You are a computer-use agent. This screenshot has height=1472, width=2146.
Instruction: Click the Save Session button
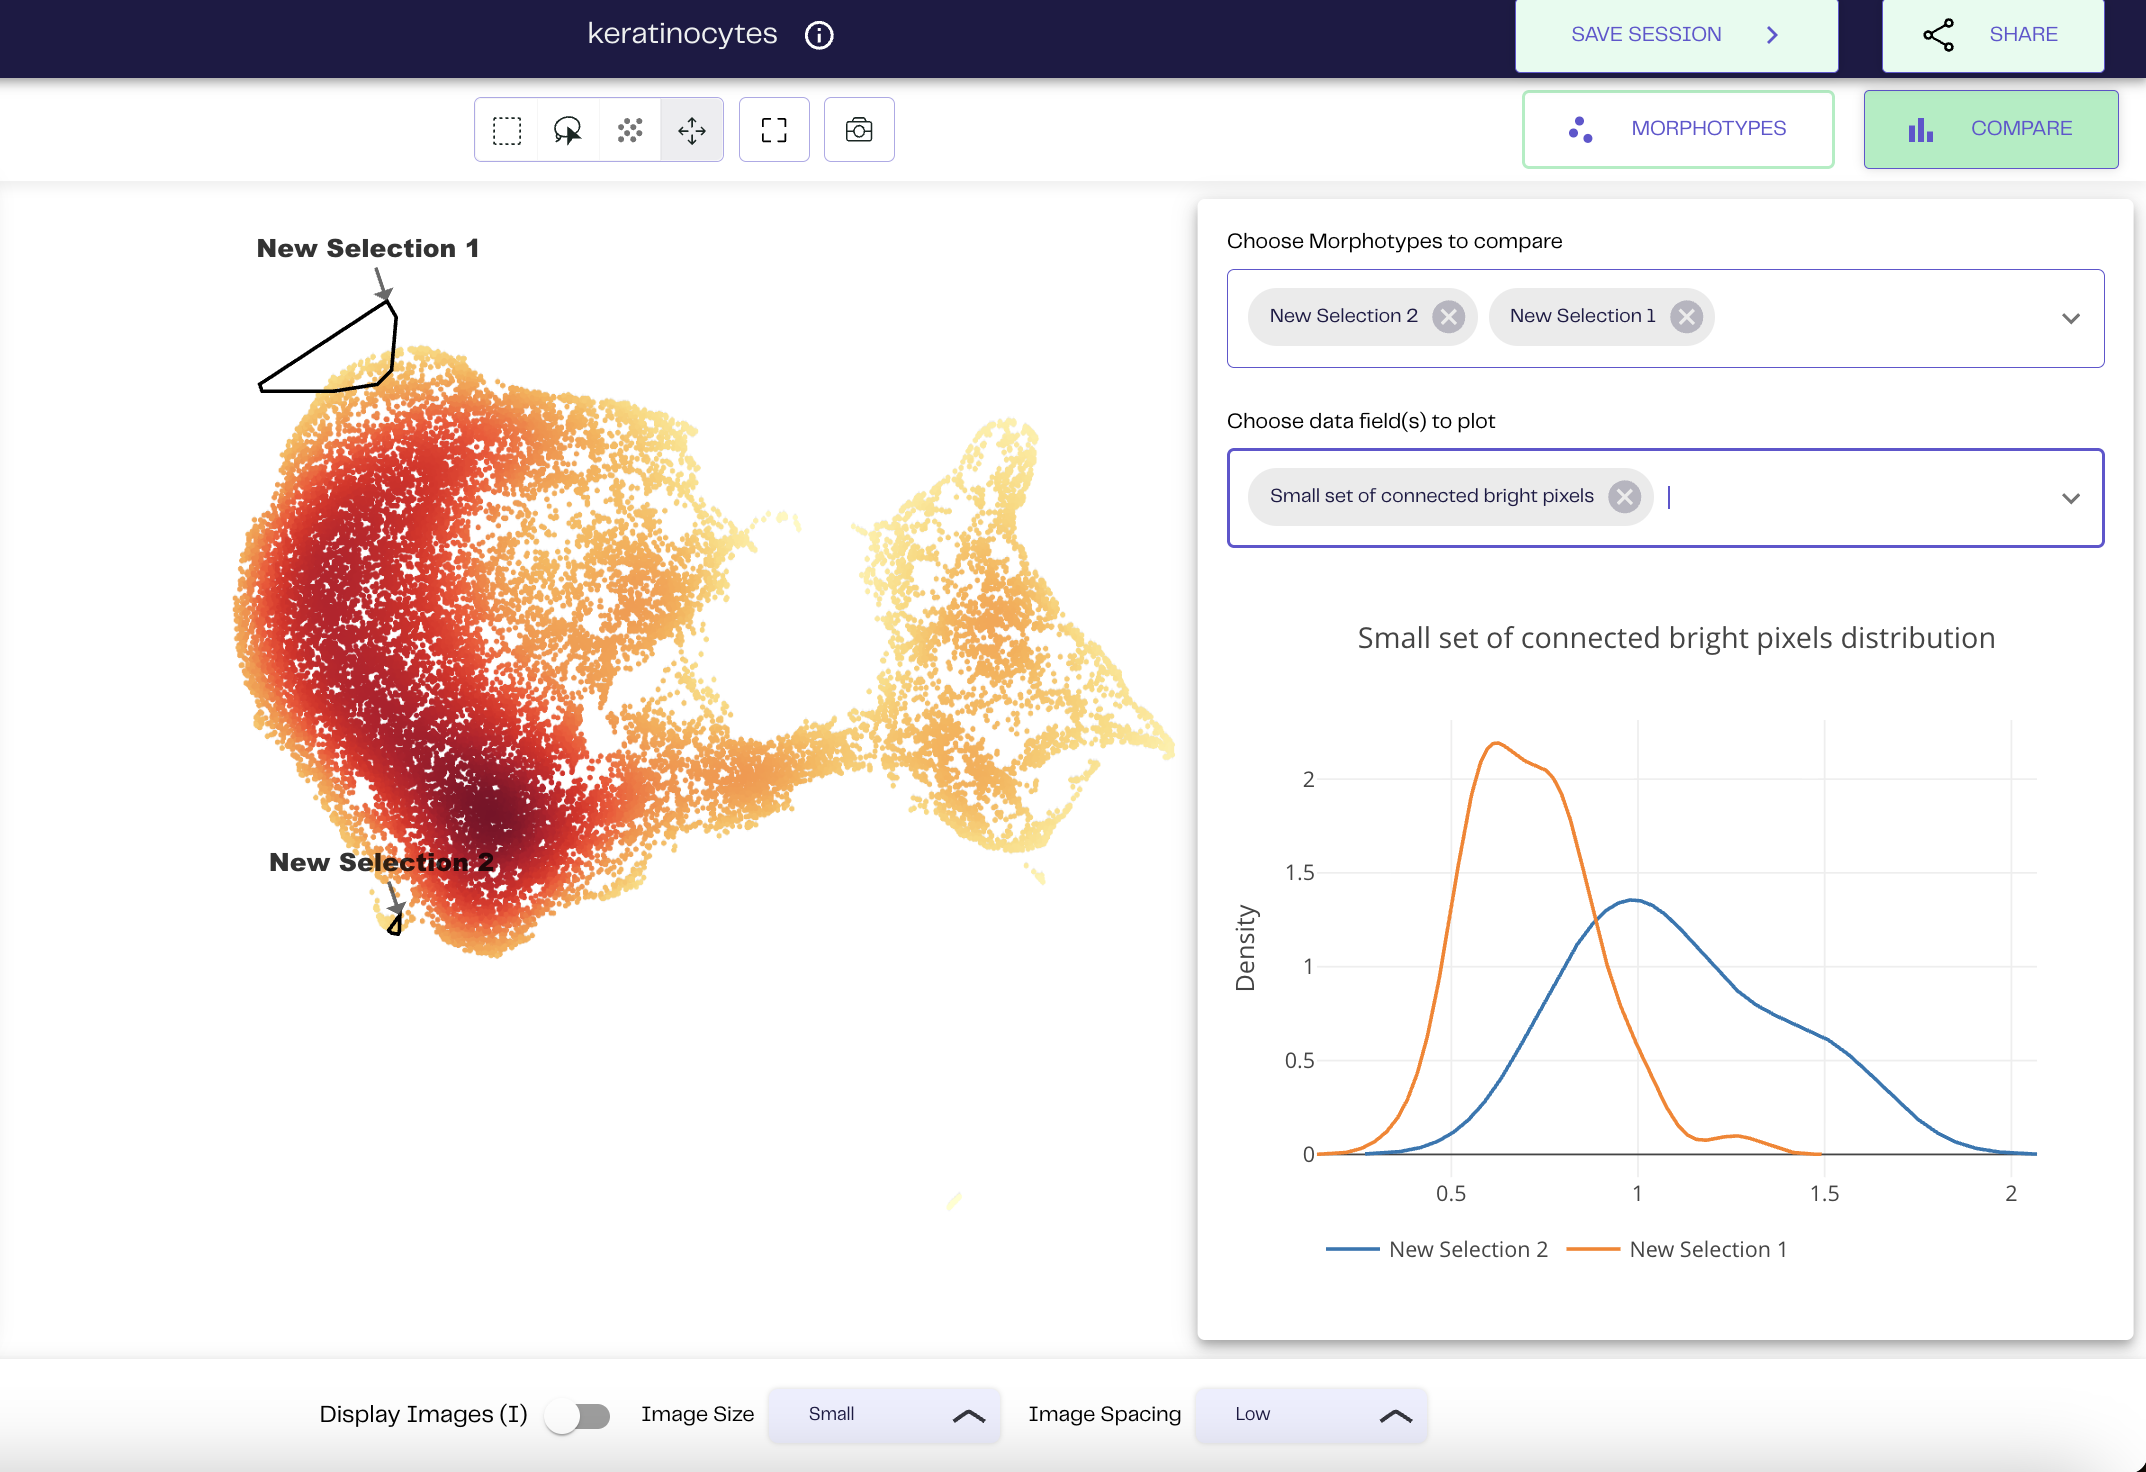(1676, 35)
